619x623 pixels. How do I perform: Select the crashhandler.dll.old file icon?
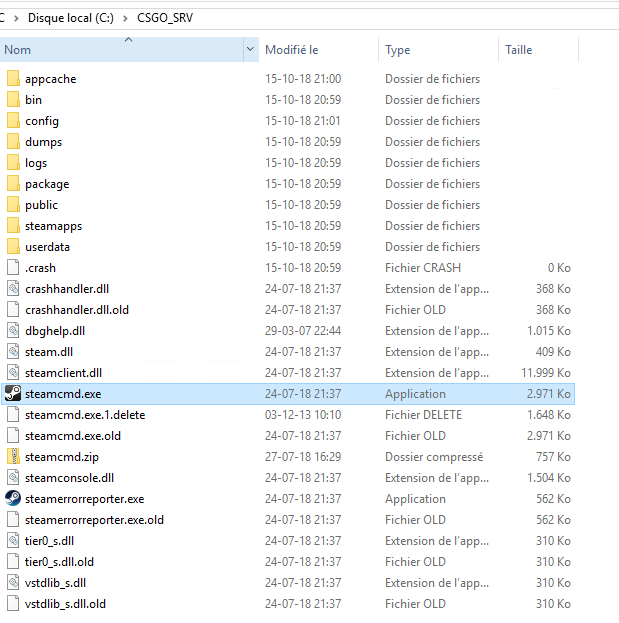click(13, 310)
